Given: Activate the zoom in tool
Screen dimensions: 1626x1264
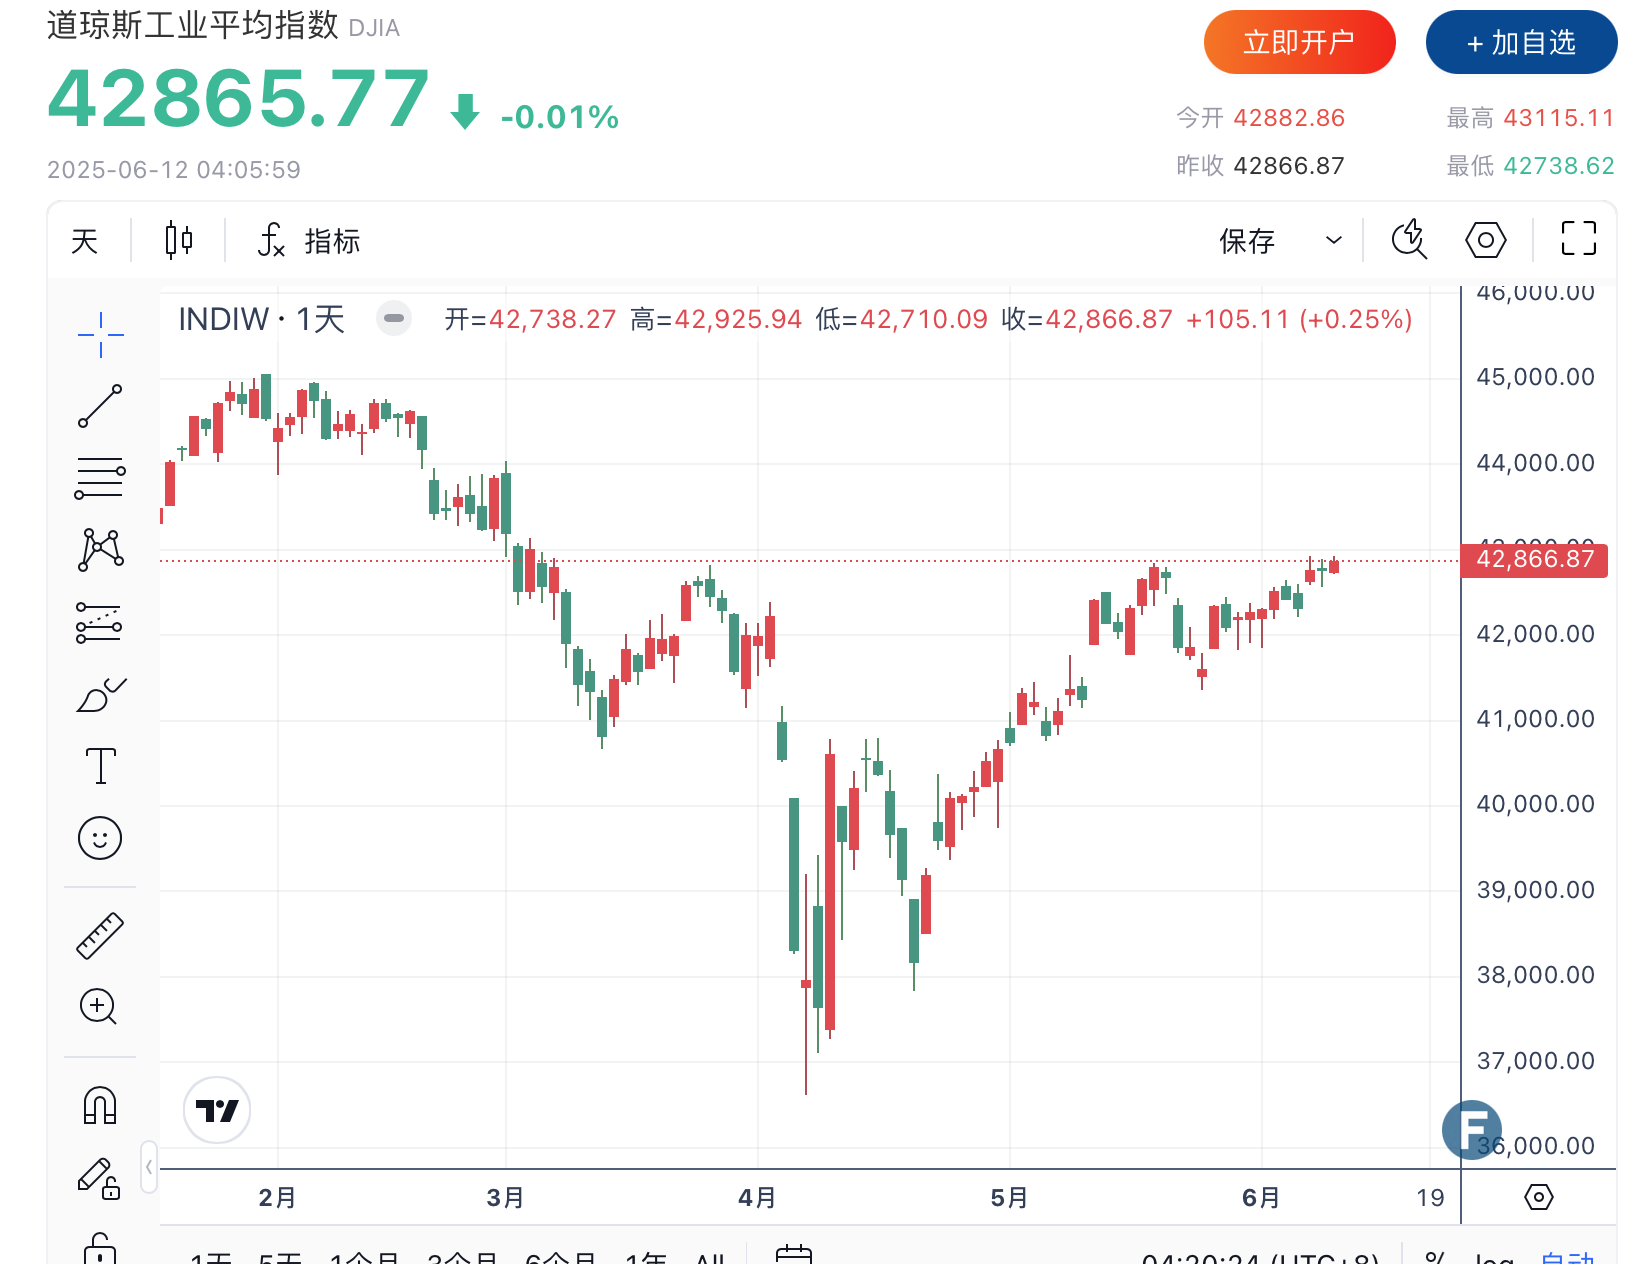Looking at the screenshot, I should [99, 1006].
